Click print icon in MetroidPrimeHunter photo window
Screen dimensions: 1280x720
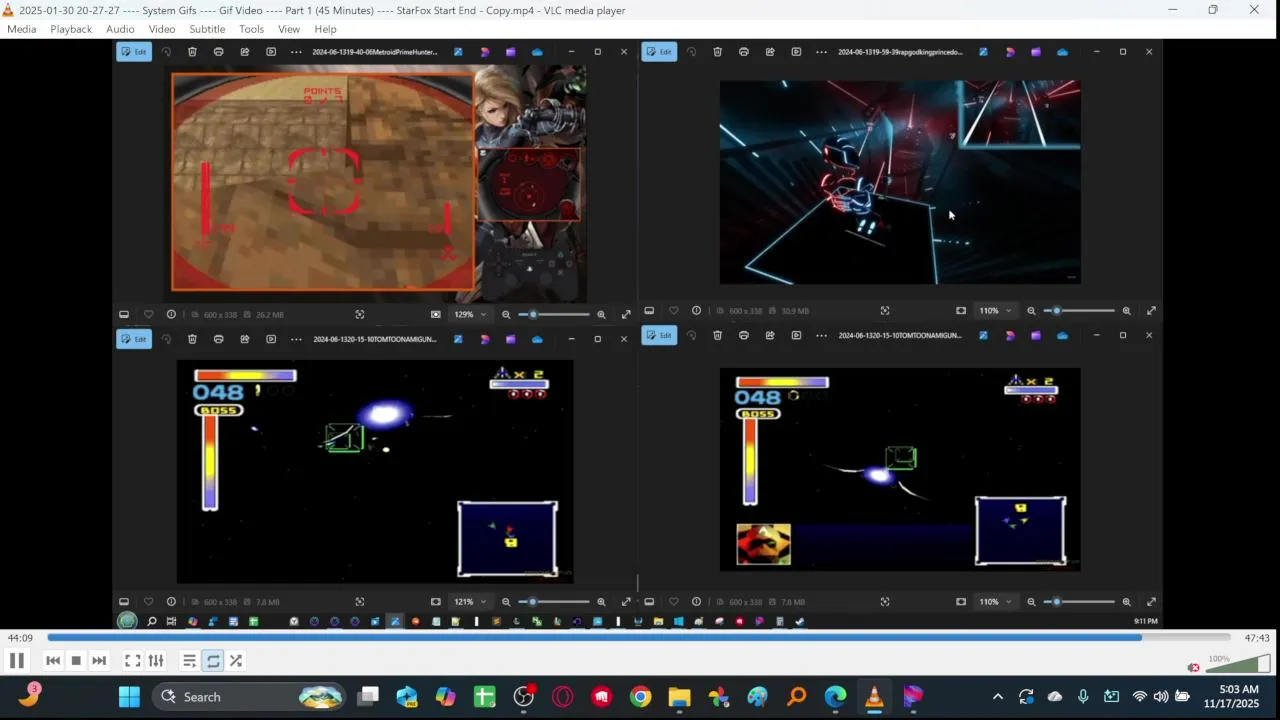tap(218, 52)
